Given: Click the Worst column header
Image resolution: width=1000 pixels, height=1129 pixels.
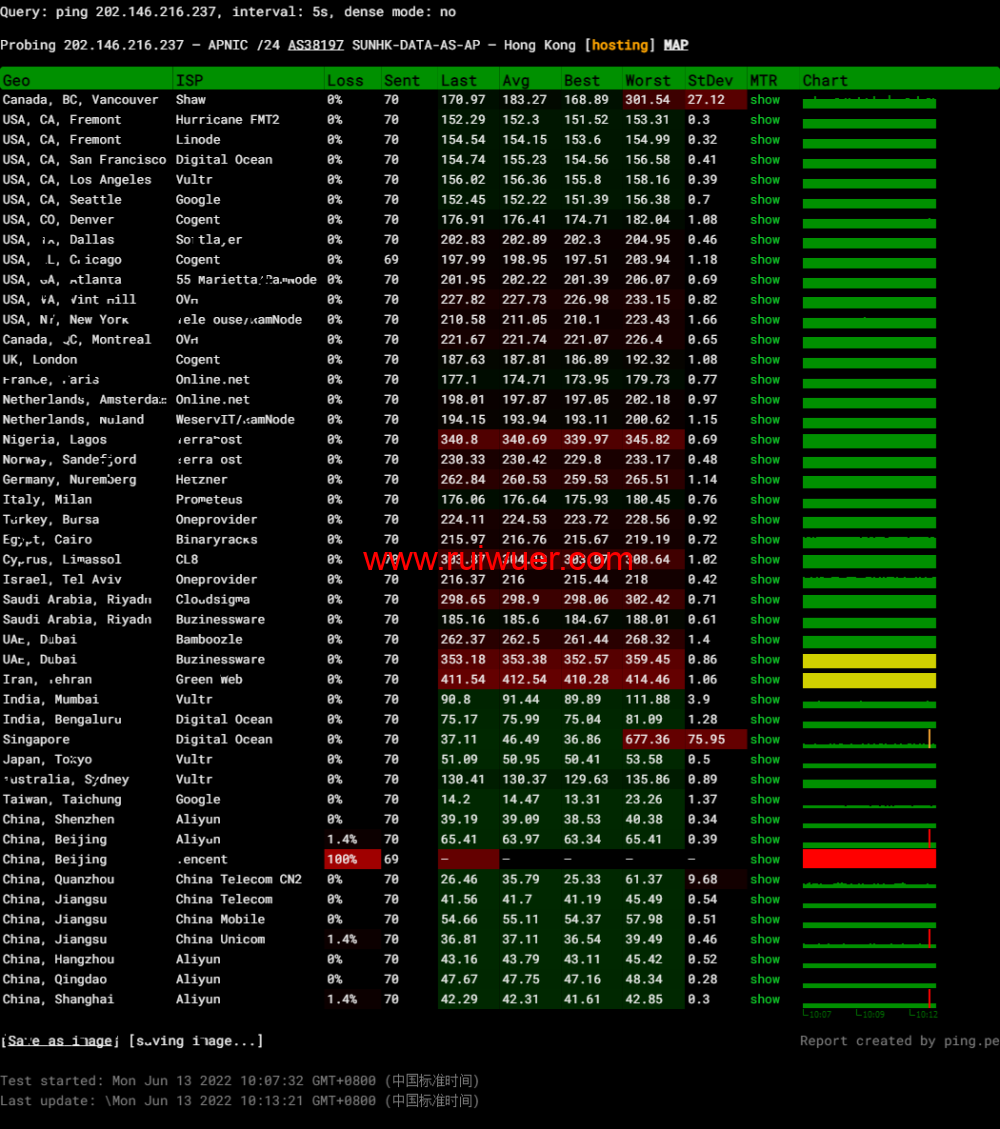Looking at the screenshot, I should (647, 80).
